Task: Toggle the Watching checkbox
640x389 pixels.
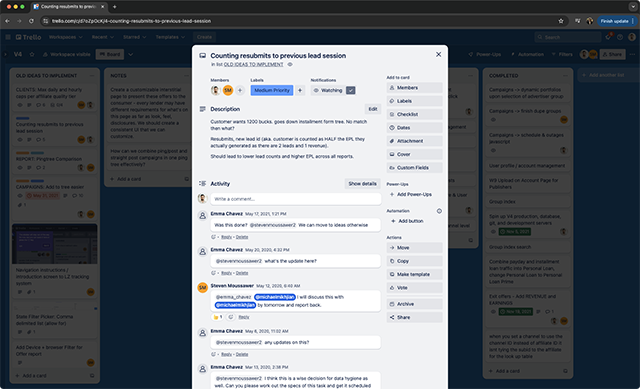Action: (351, 90)
